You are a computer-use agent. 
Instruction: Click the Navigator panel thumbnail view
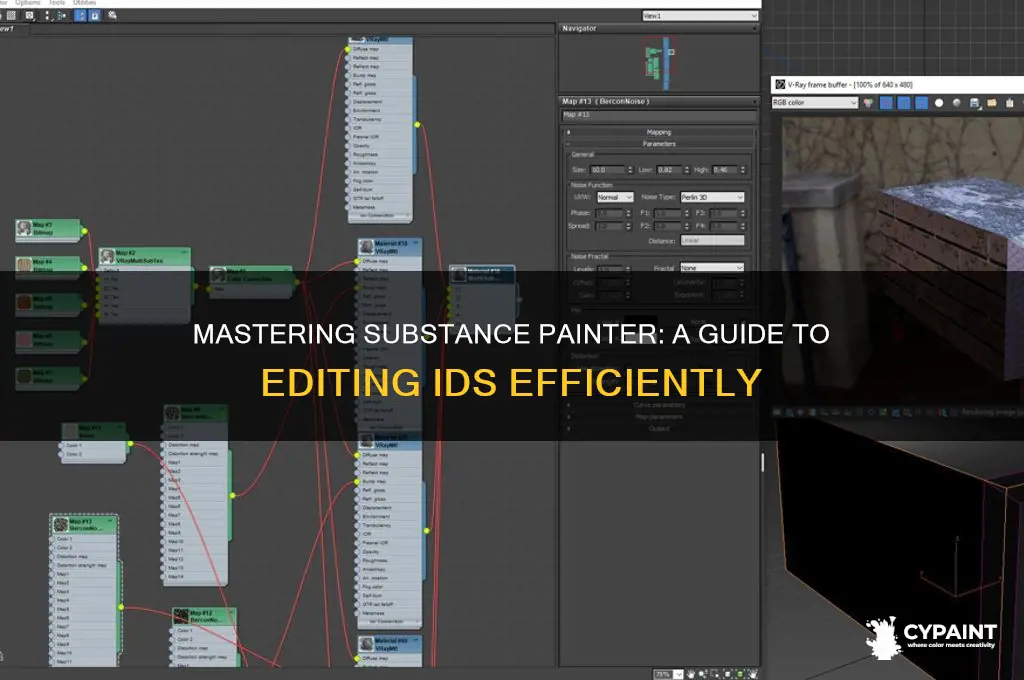659,63
